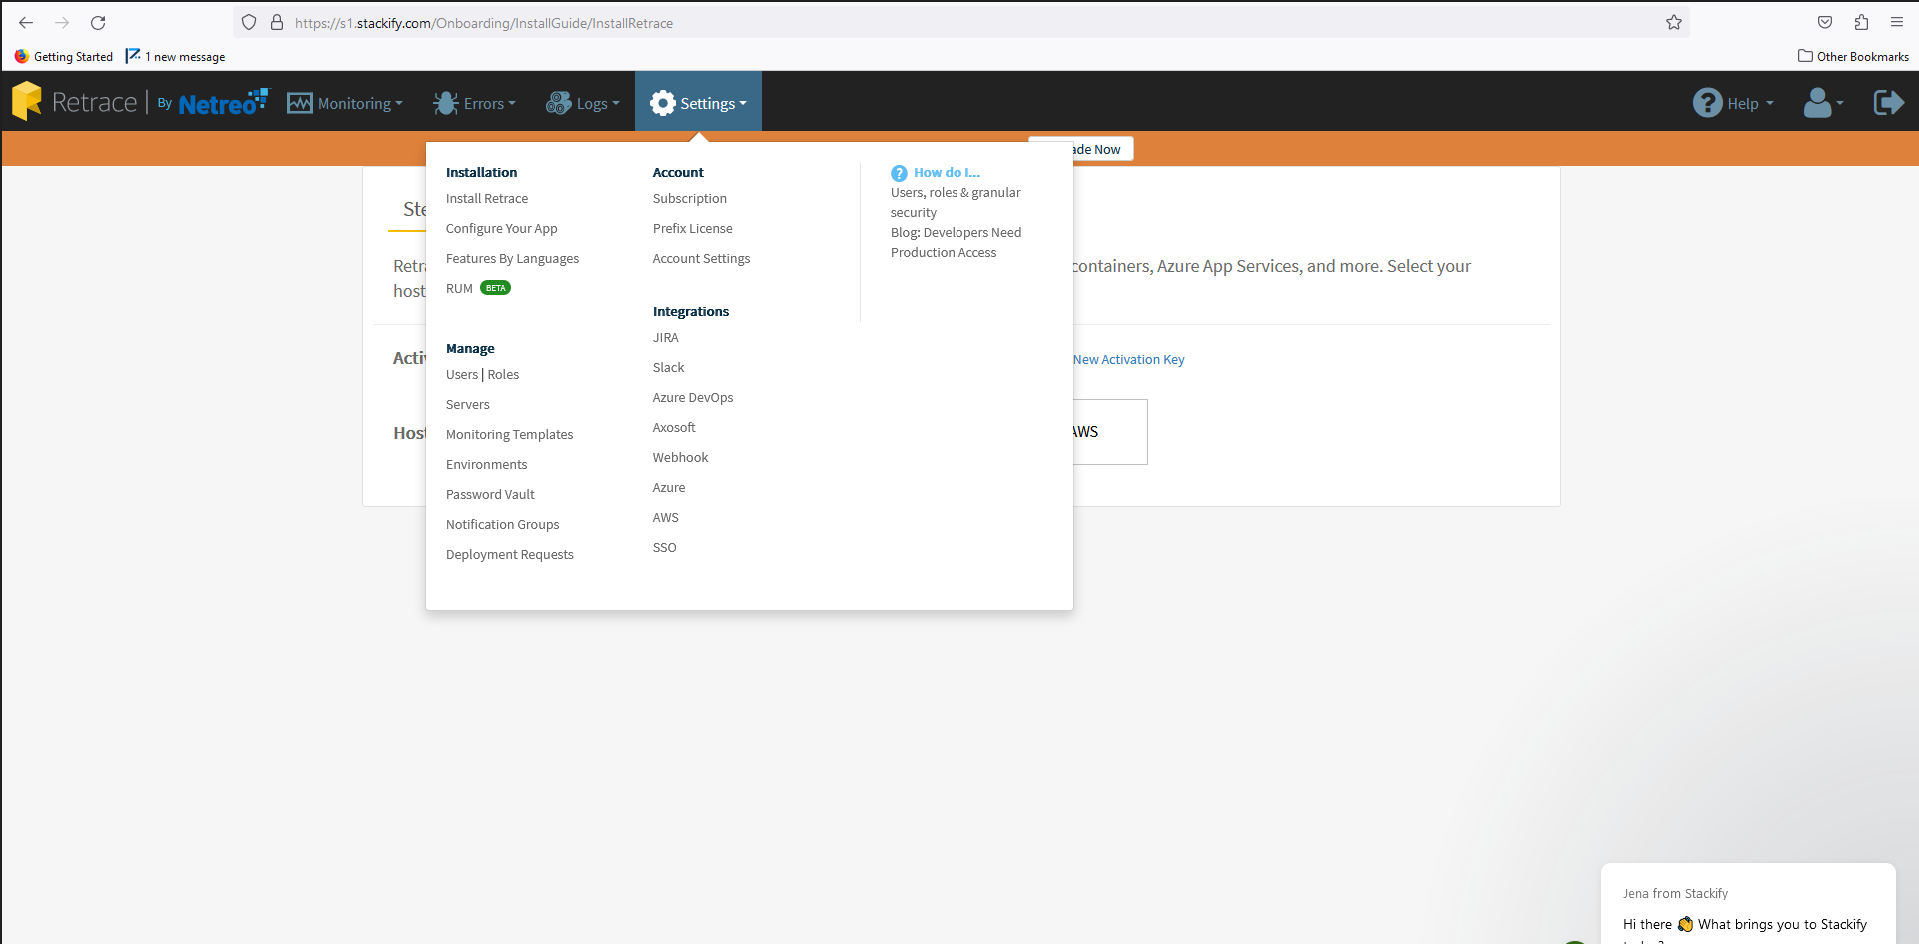1919x944 pixels.
Task: Collapse the Settings dropdown menu
Action: tap(698, 103)
